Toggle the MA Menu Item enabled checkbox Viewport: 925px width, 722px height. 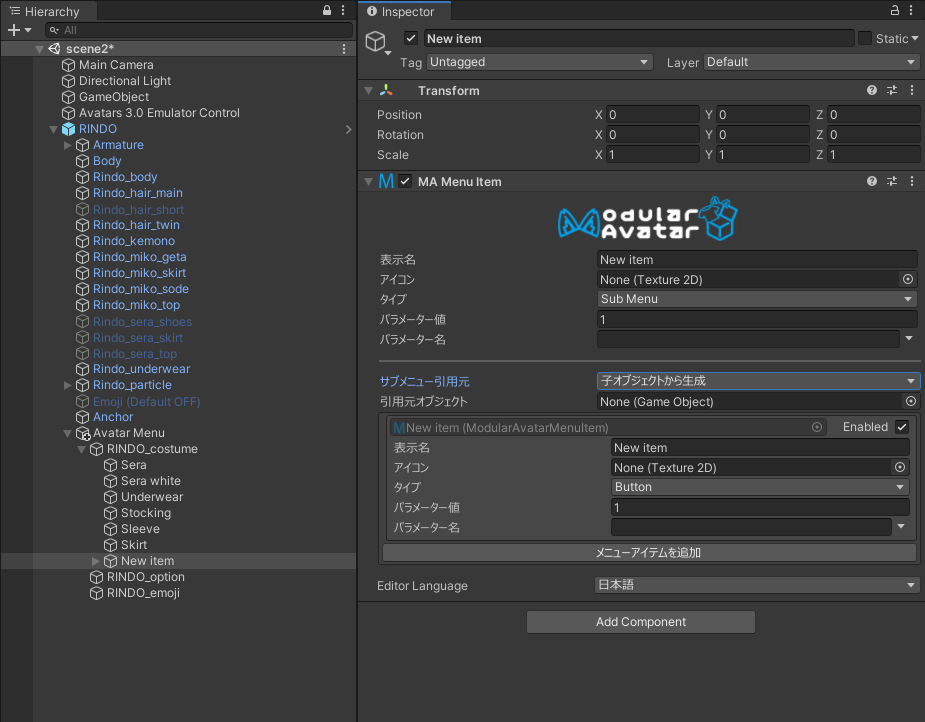pos(405,181)
